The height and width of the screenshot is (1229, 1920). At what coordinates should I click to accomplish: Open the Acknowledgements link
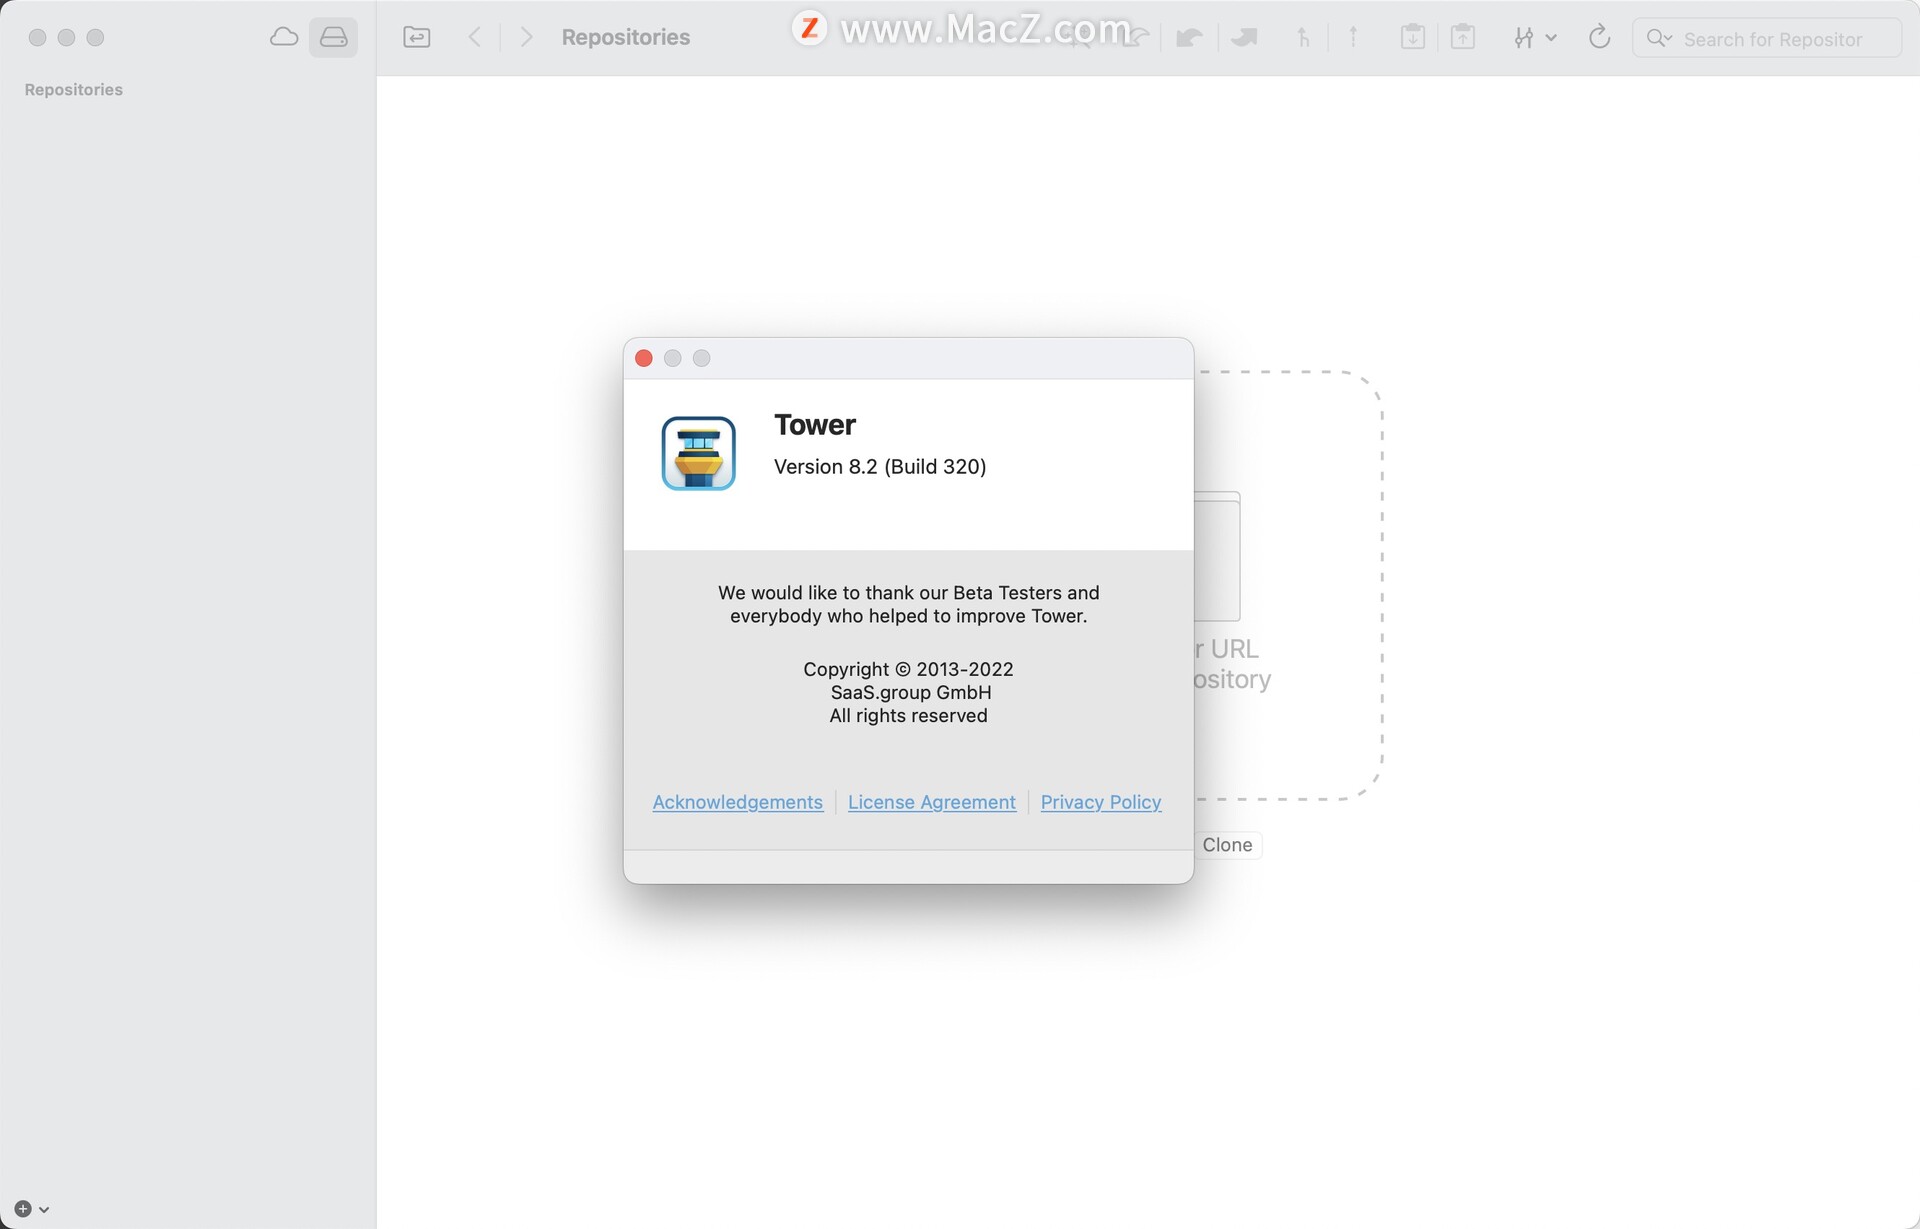coord(738,802)
